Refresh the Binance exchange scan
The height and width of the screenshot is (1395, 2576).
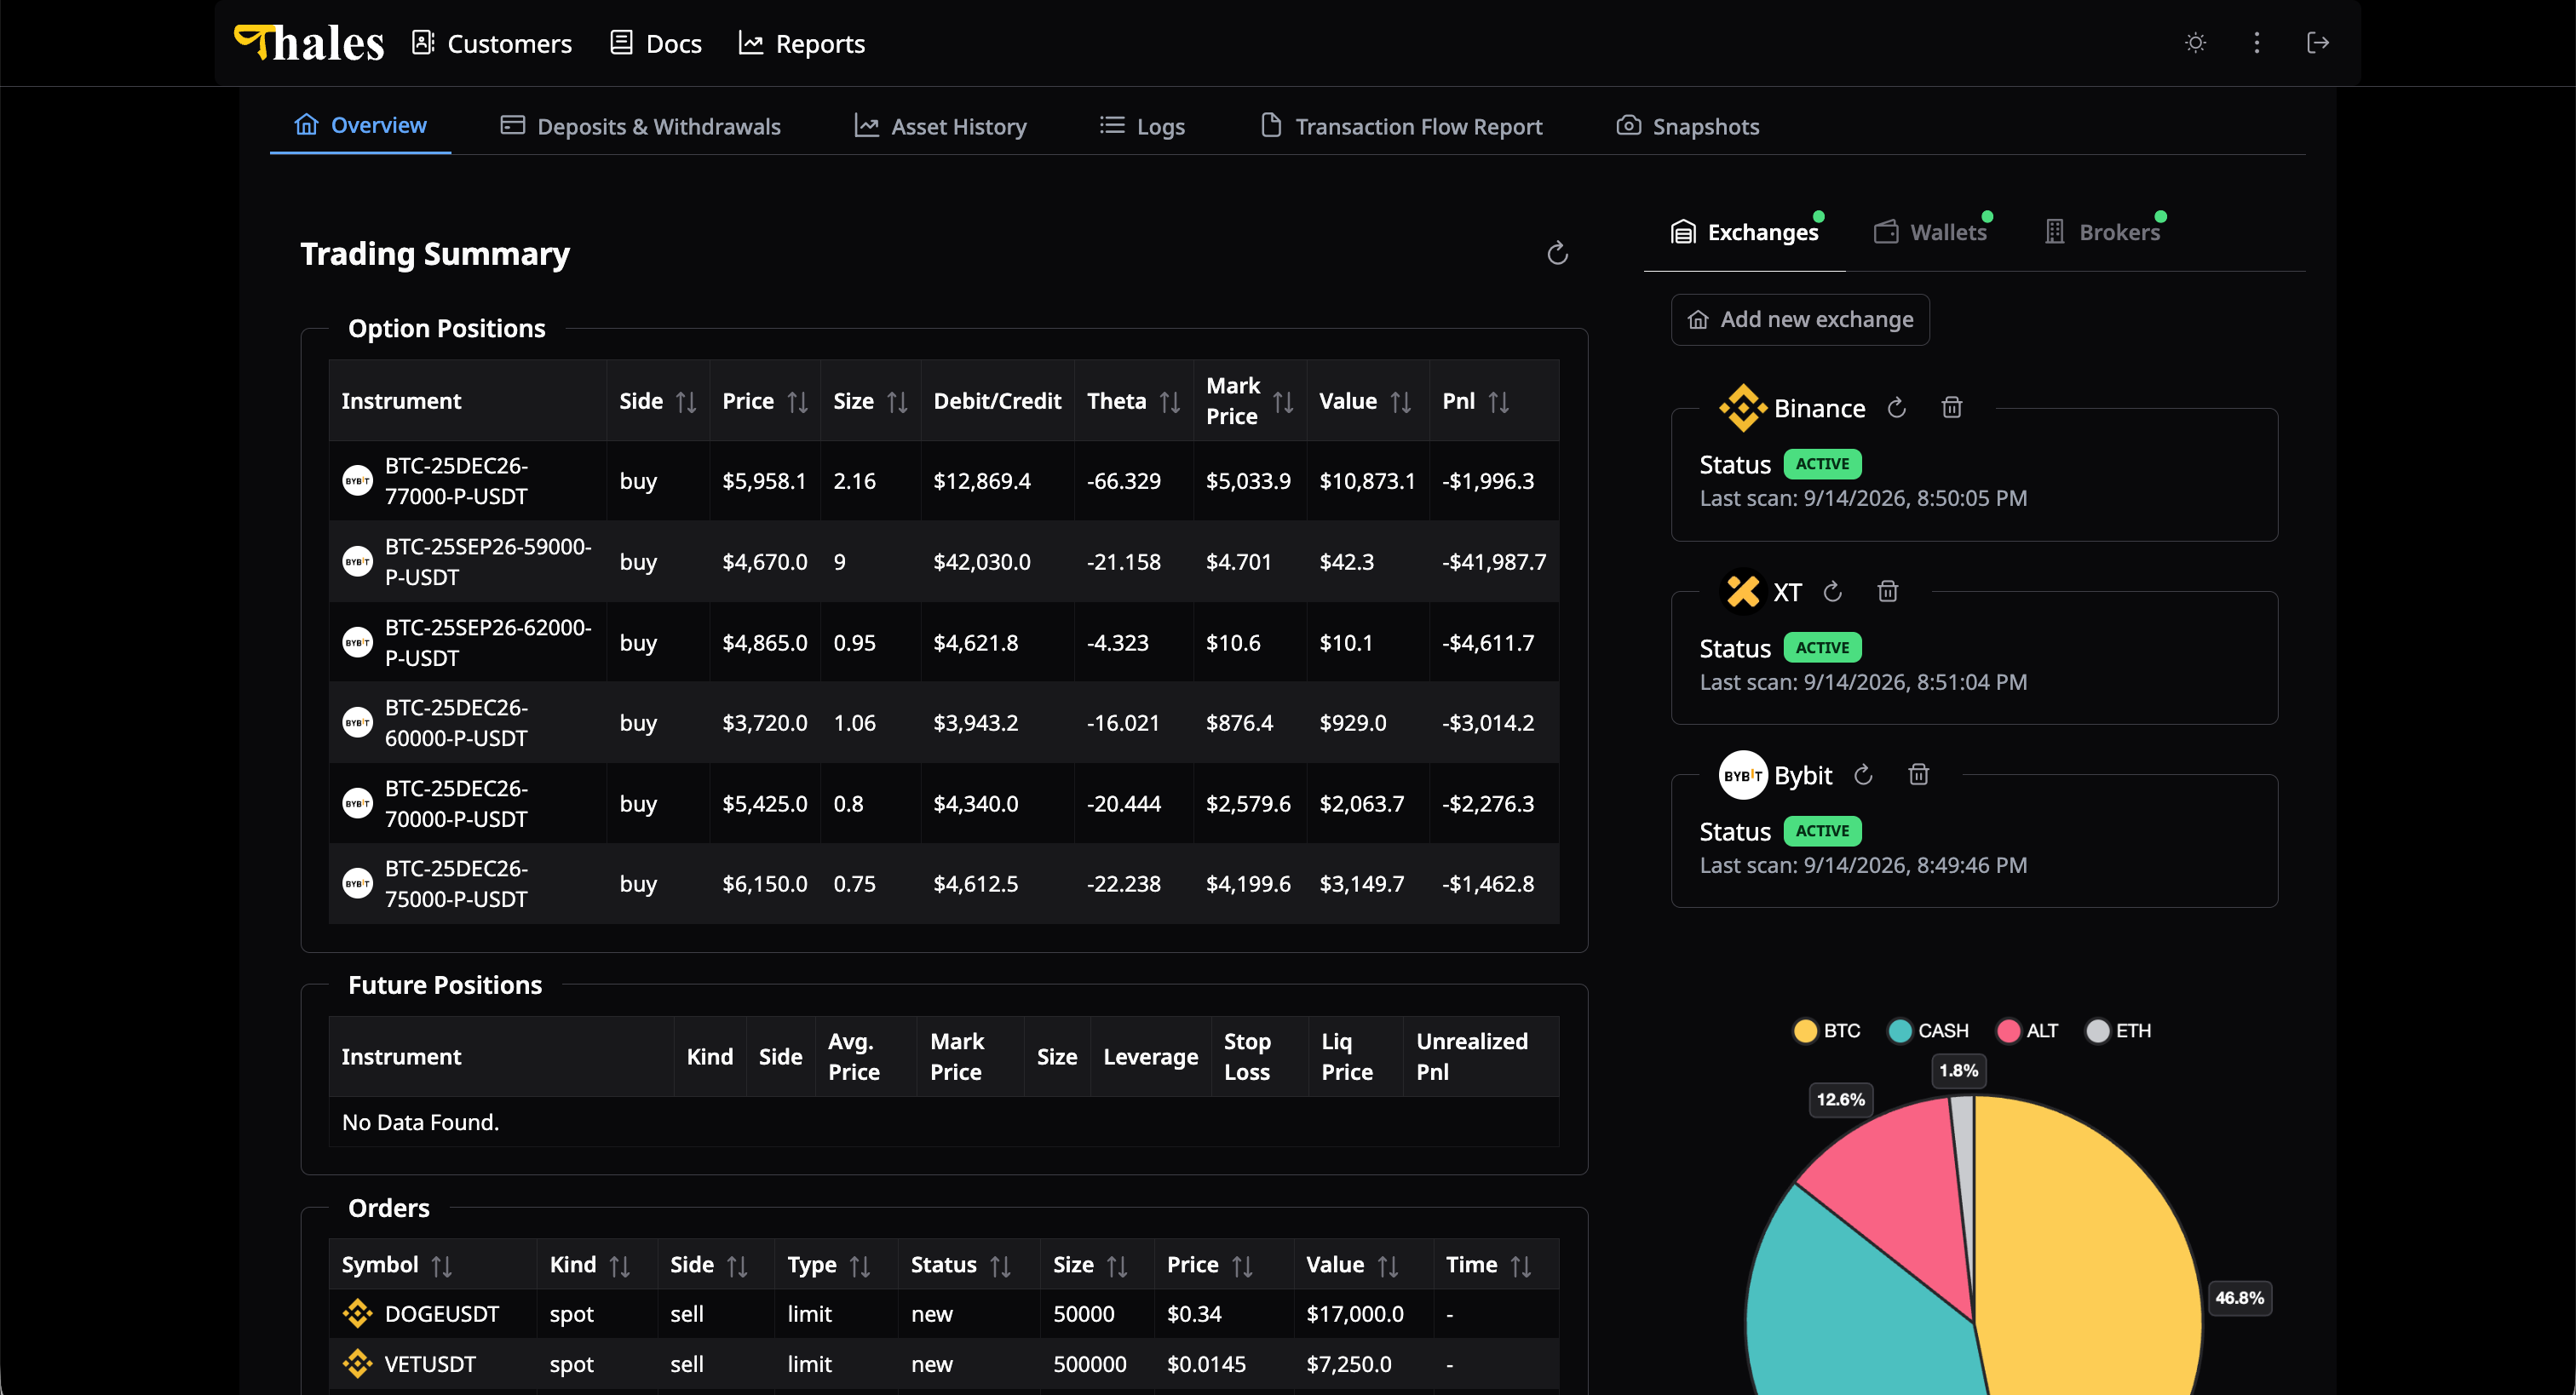coord(1896,408)
